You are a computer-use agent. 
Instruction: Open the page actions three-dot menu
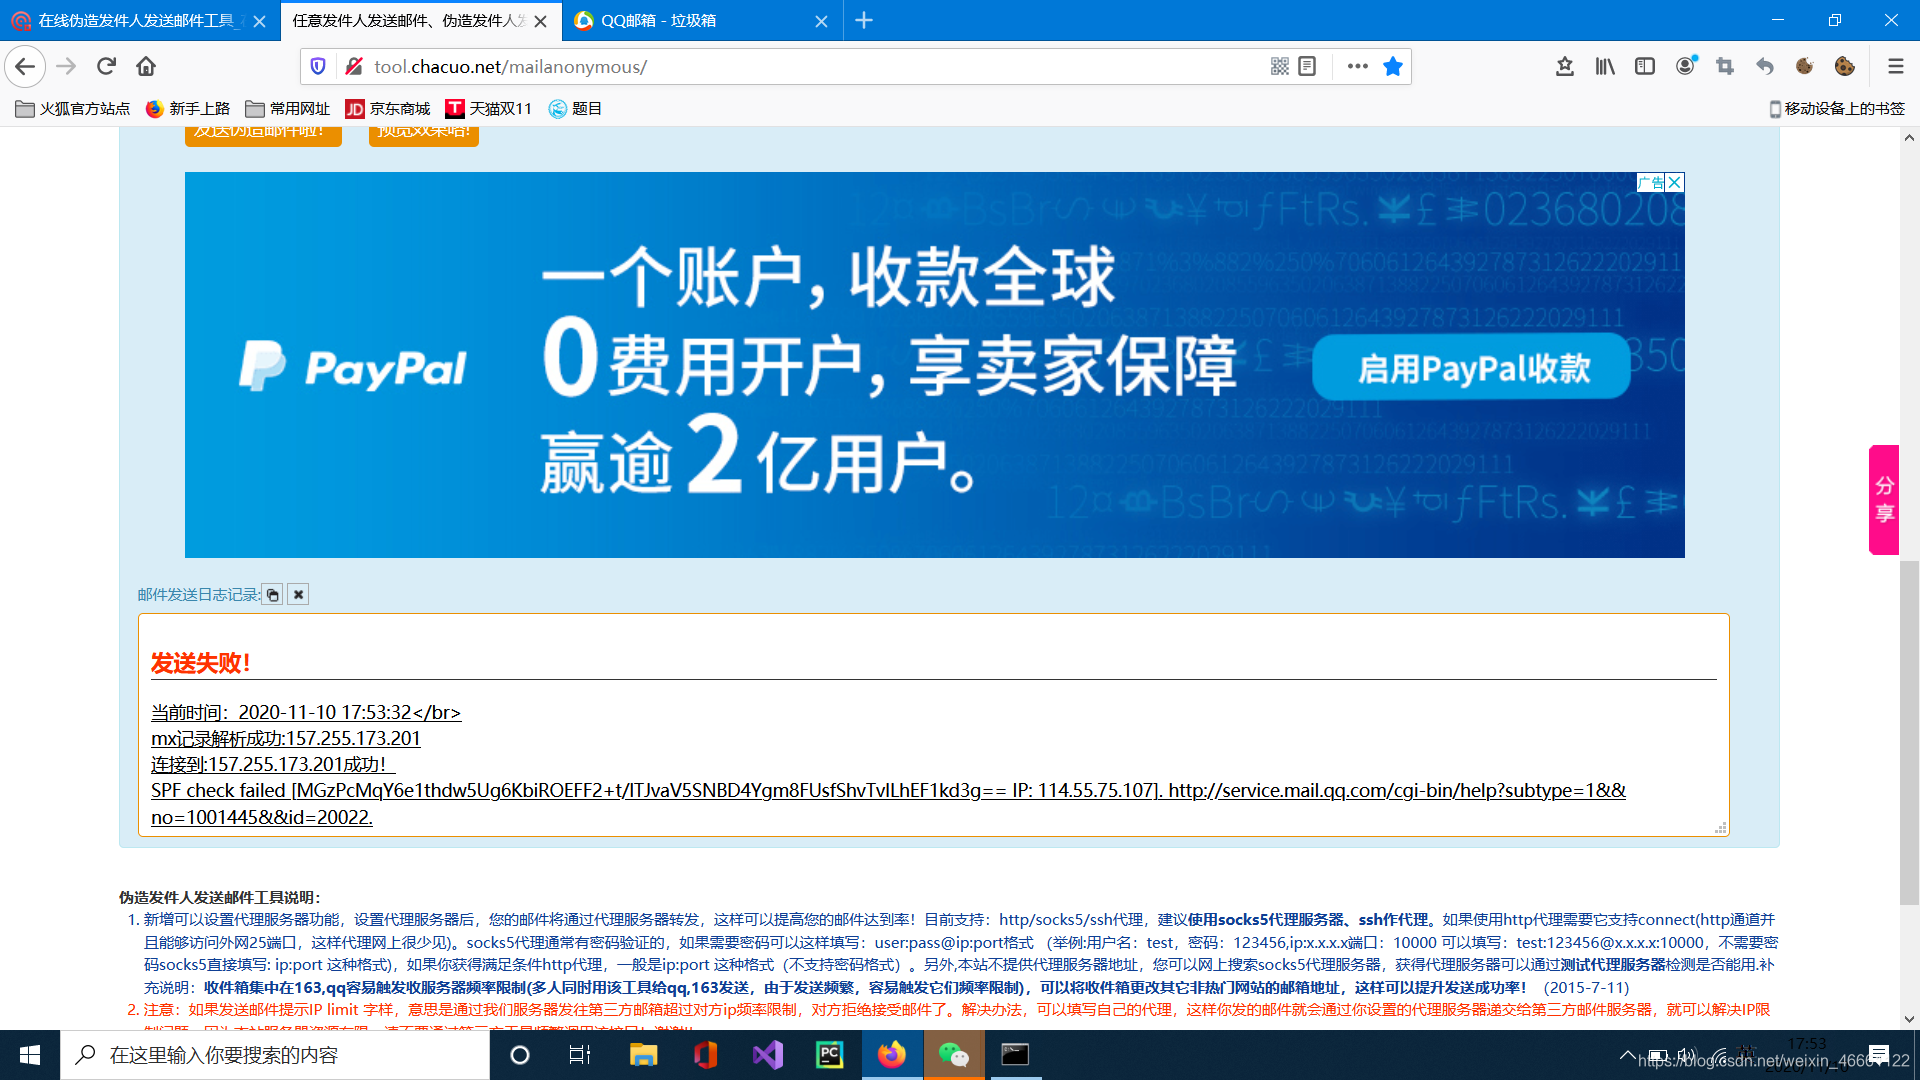pyautogui.click(x=1357, y=66)
